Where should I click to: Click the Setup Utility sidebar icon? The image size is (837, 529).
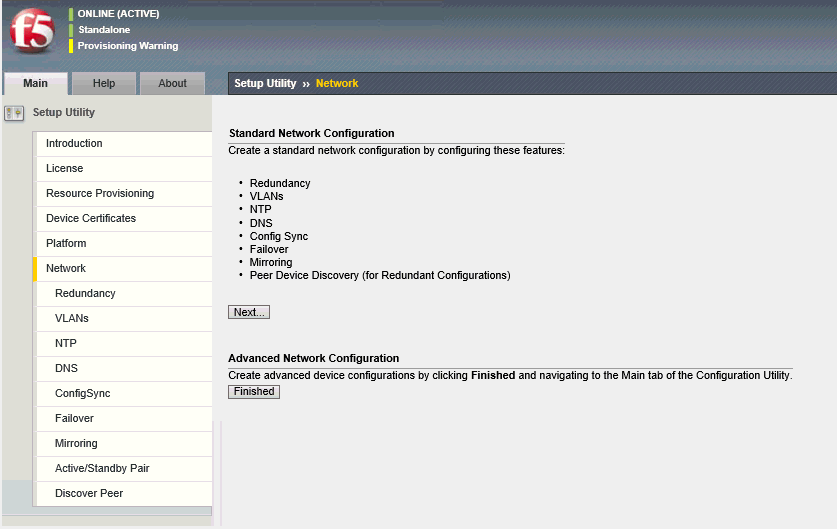pos(14,113)
